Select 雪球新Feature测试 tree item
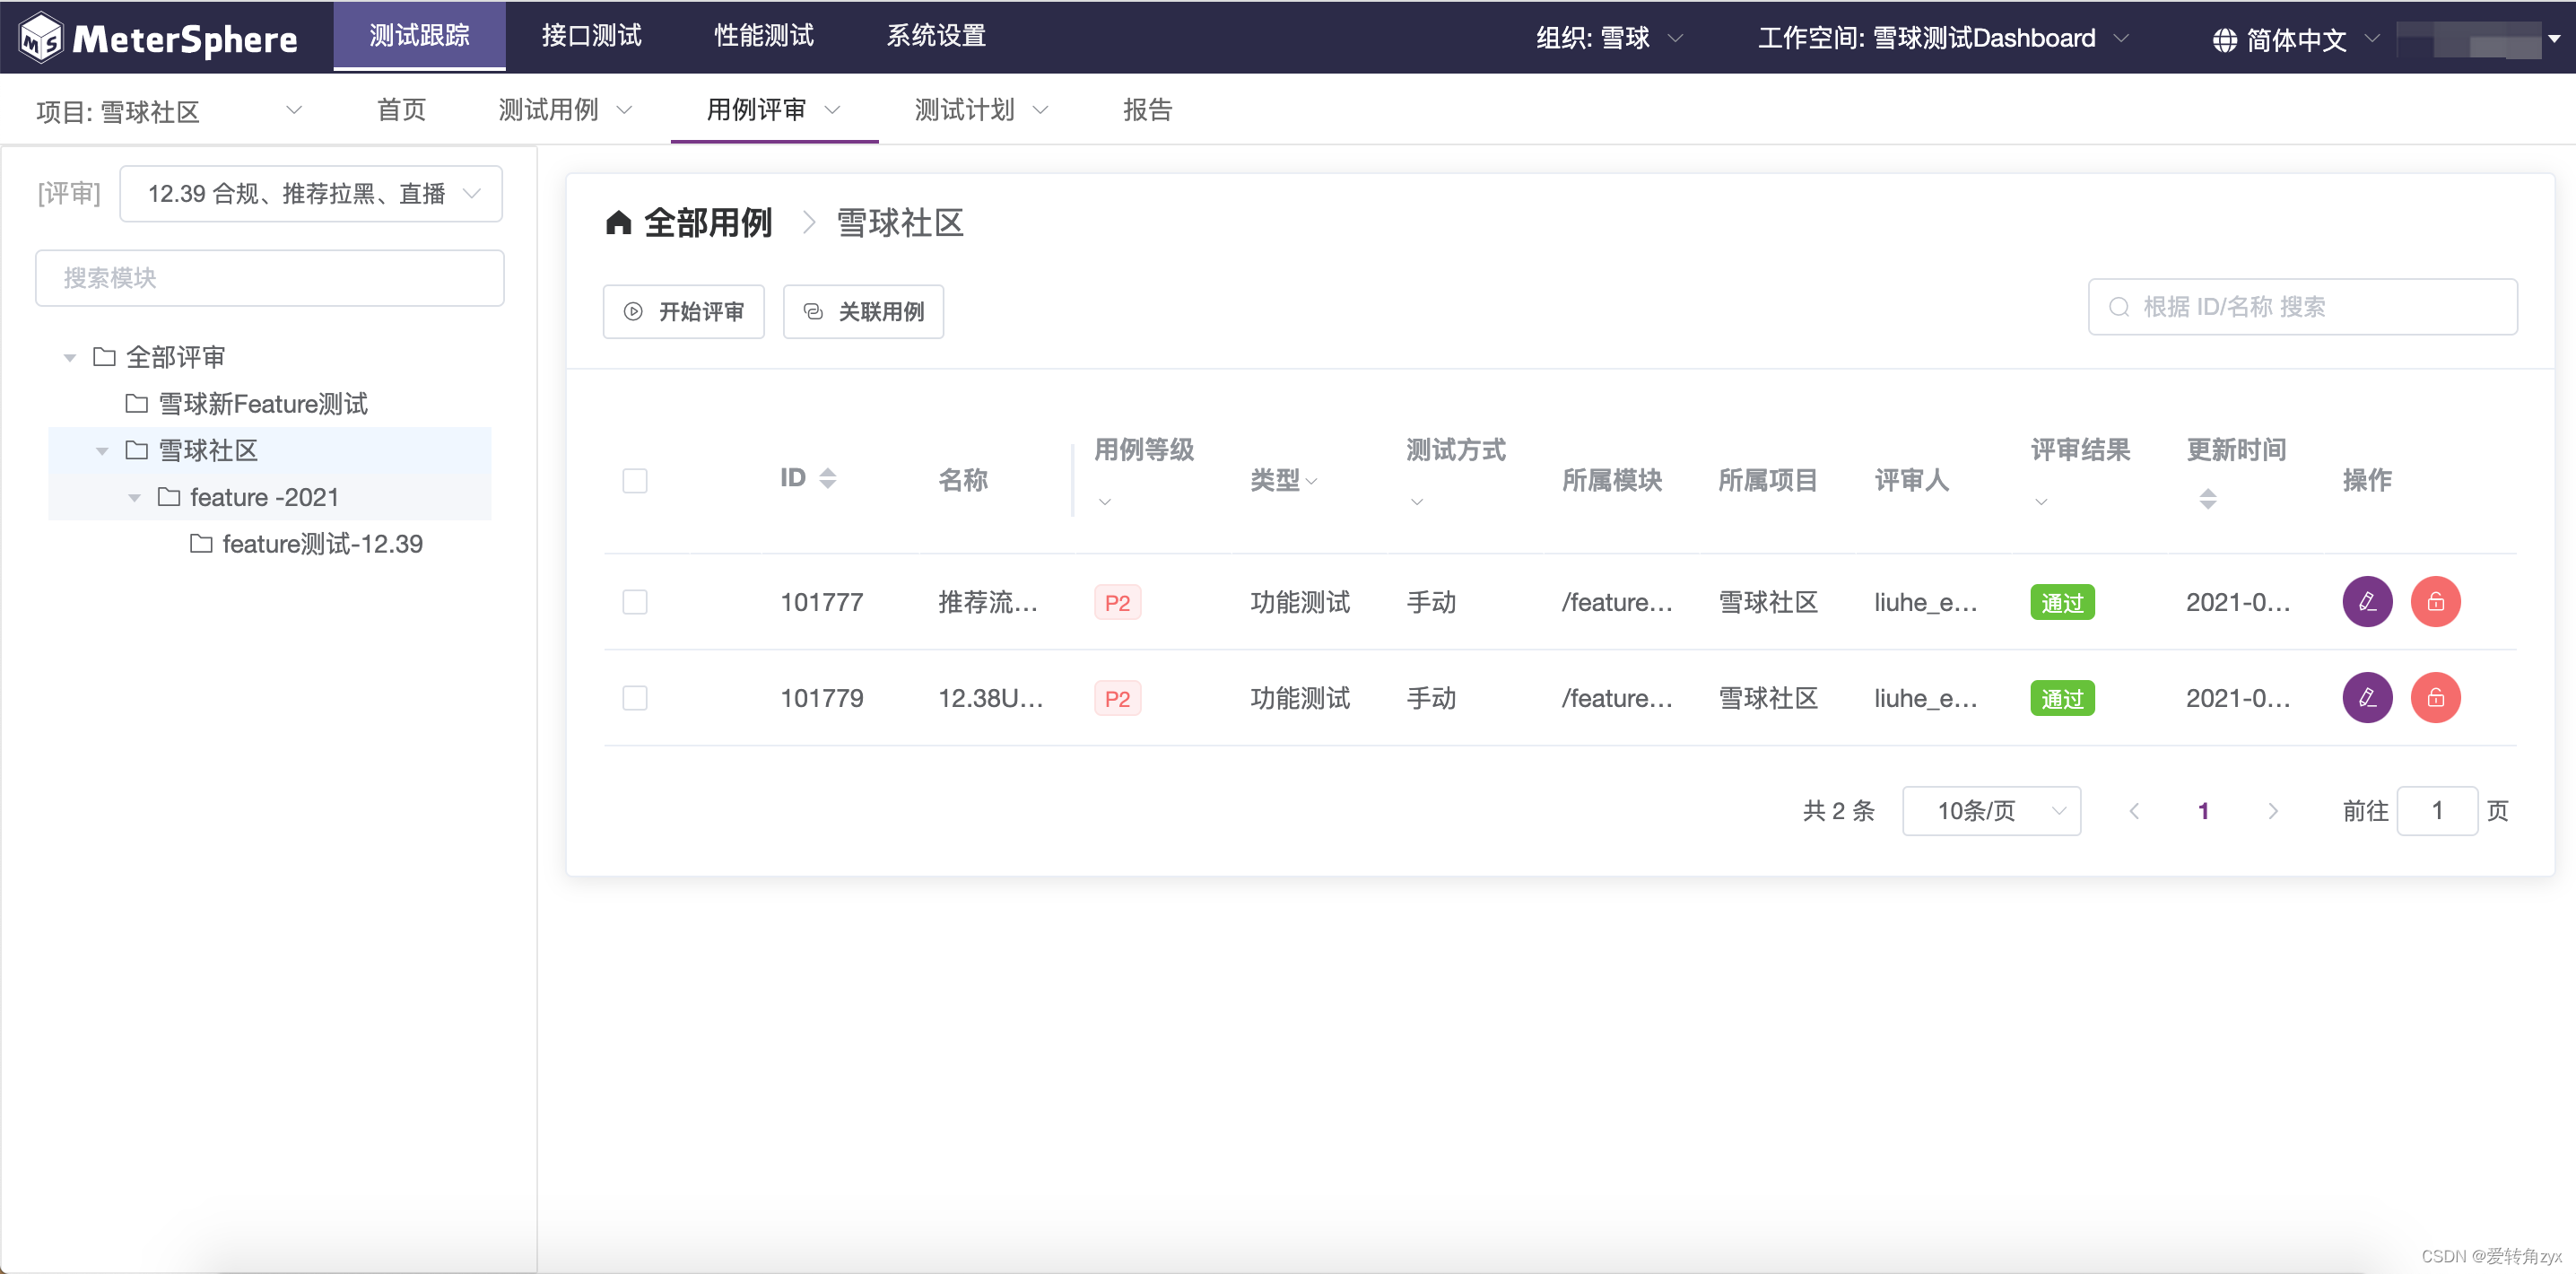2576x1274 pixels. [x=263, y=404]
